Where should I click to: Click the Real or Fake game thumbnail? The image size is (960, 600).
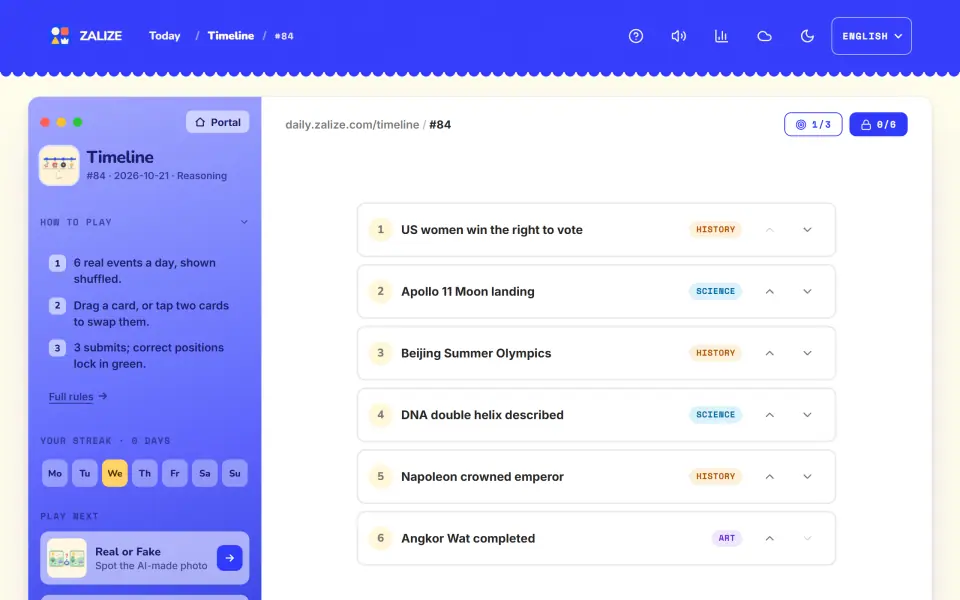tap(67, 558)
